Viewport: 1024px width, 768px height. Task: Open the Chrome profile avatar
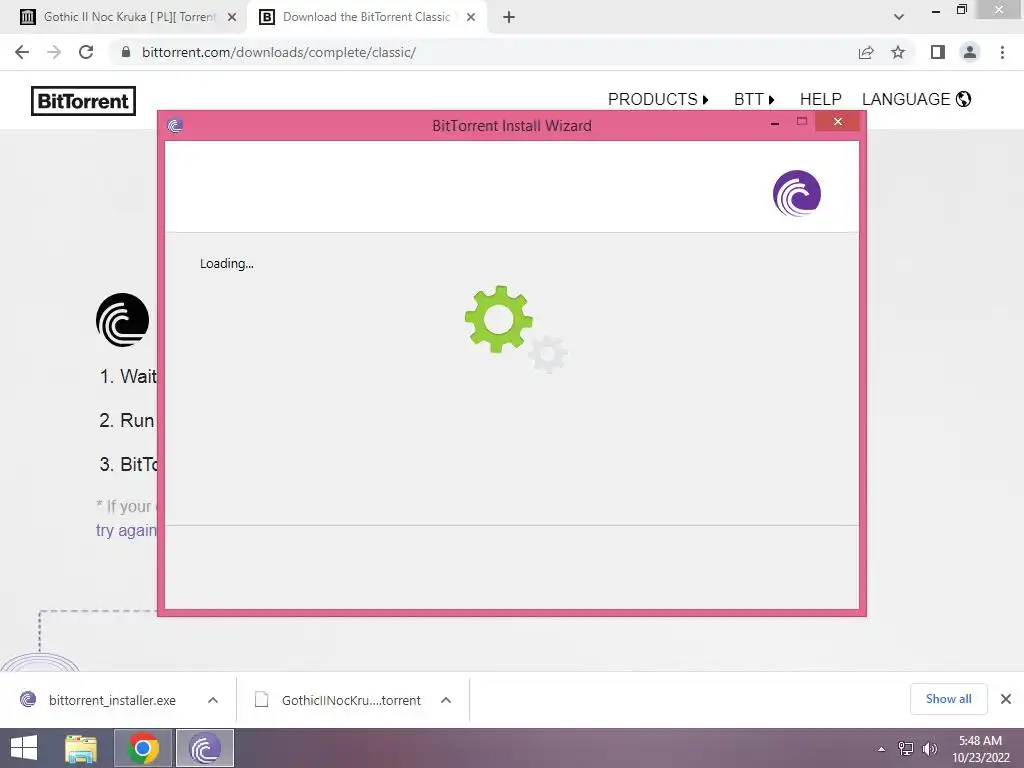tap(970, 52)
